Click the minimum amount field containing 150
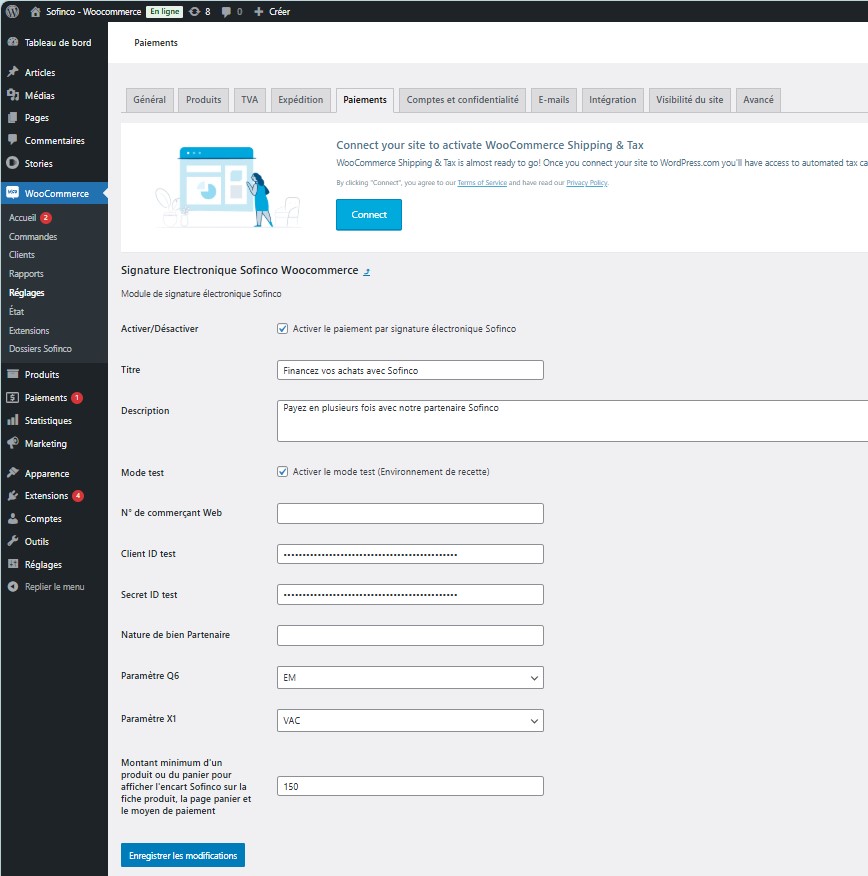The image size is (868, 876). (410, 786)
